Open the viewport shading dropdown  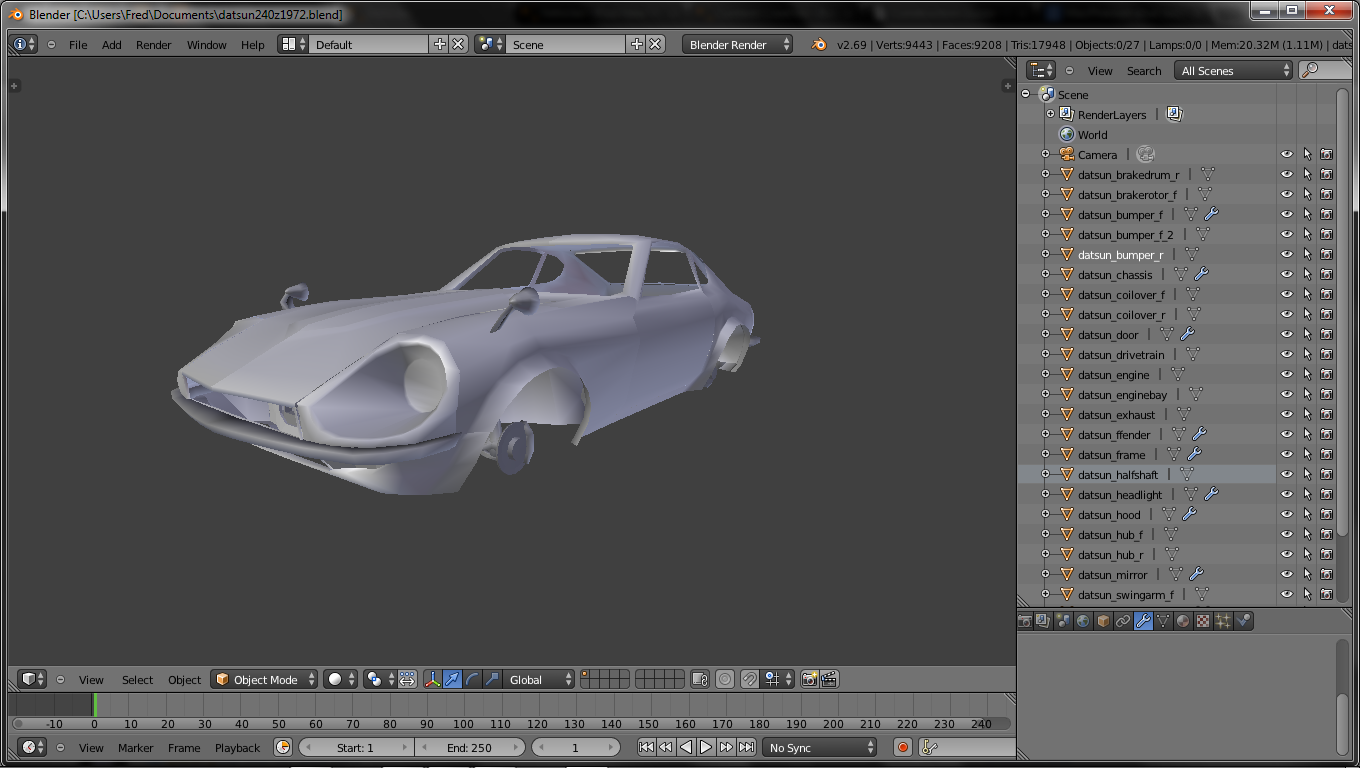[x=340, y=679]
